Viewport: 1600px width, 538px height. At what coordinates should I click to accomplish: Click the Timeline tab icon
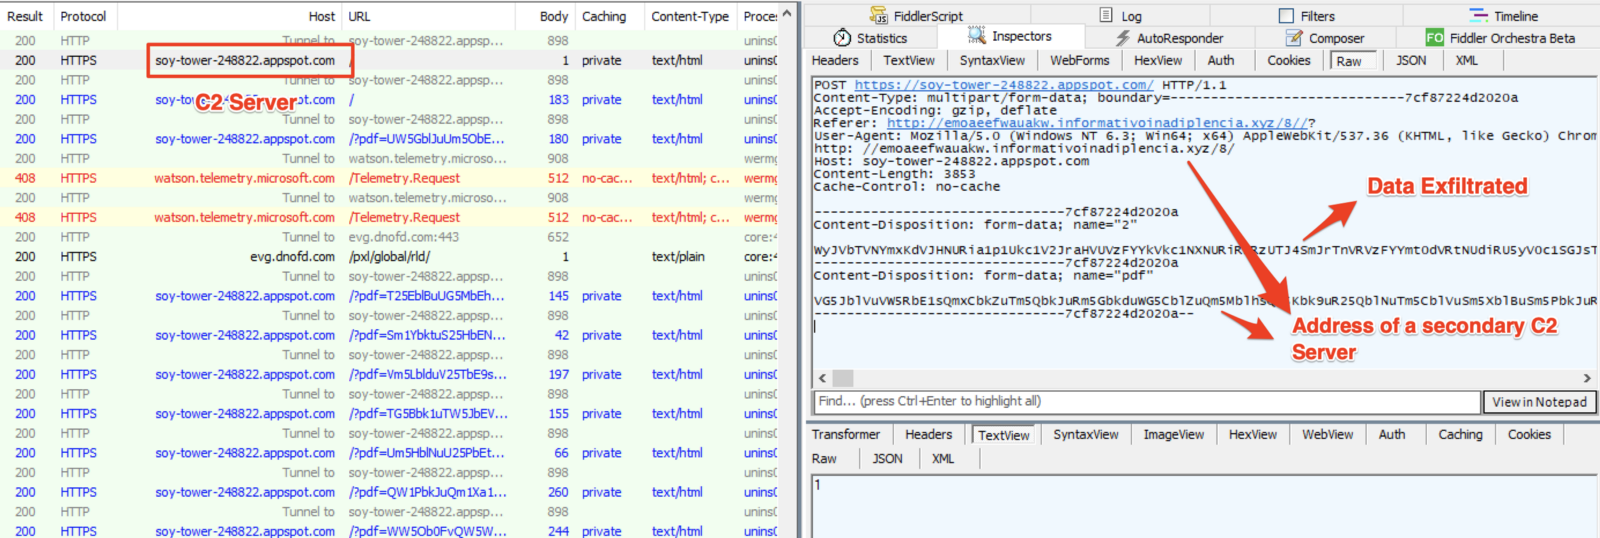(x=1478, y=15)
